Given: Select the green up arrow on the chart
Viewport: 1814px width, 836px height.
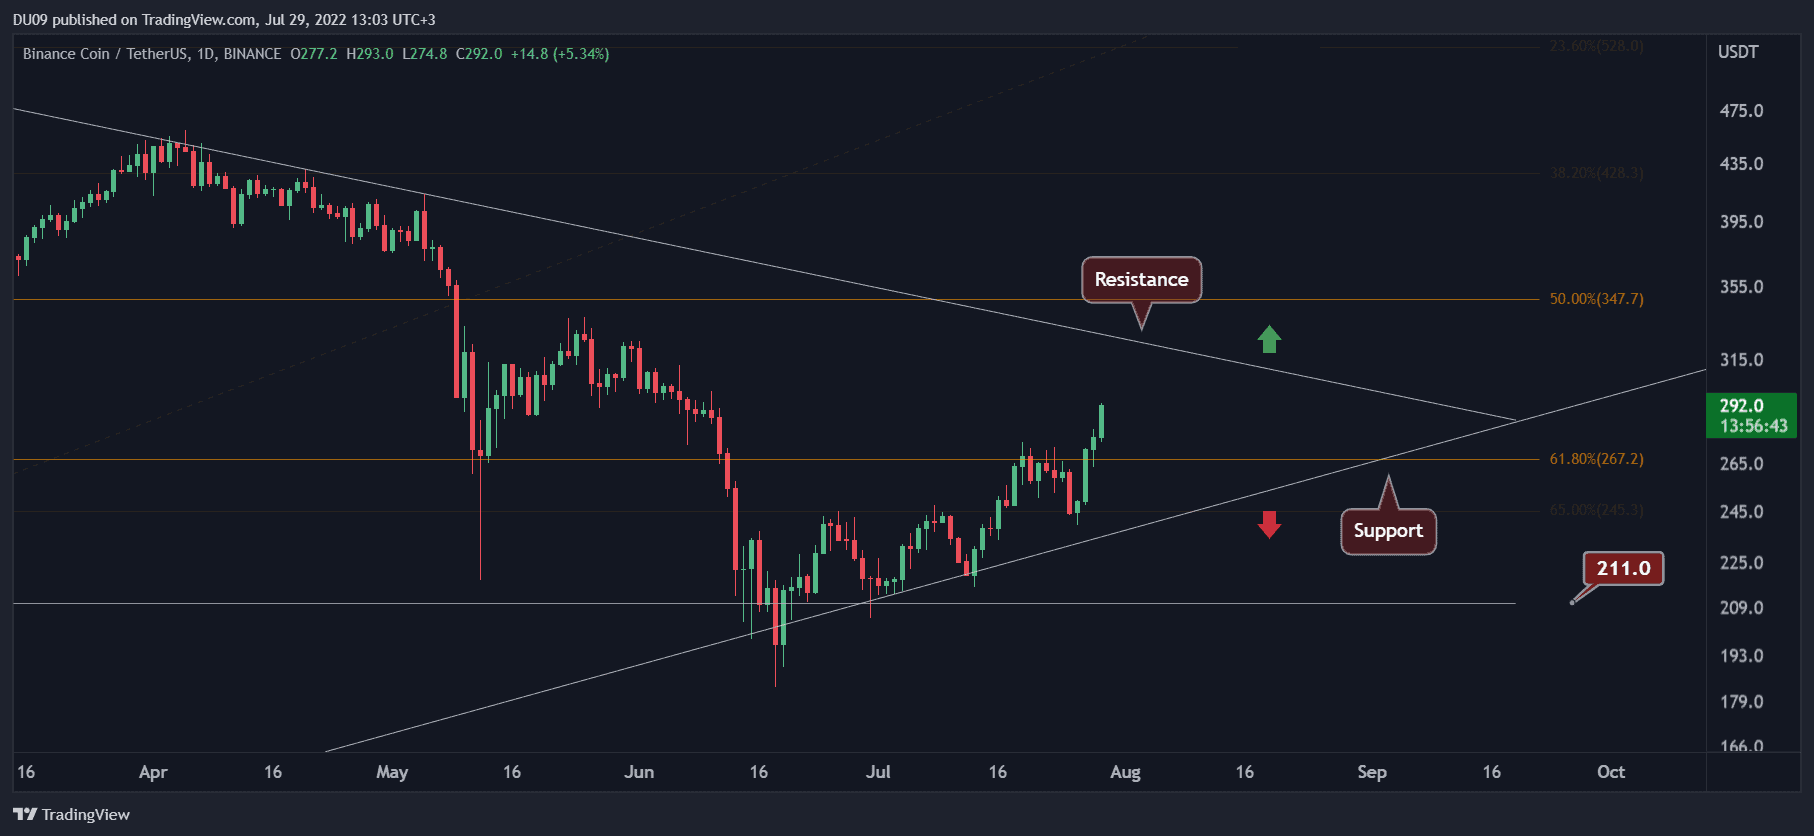Looking at the screenshot, I should [1269, 339].
